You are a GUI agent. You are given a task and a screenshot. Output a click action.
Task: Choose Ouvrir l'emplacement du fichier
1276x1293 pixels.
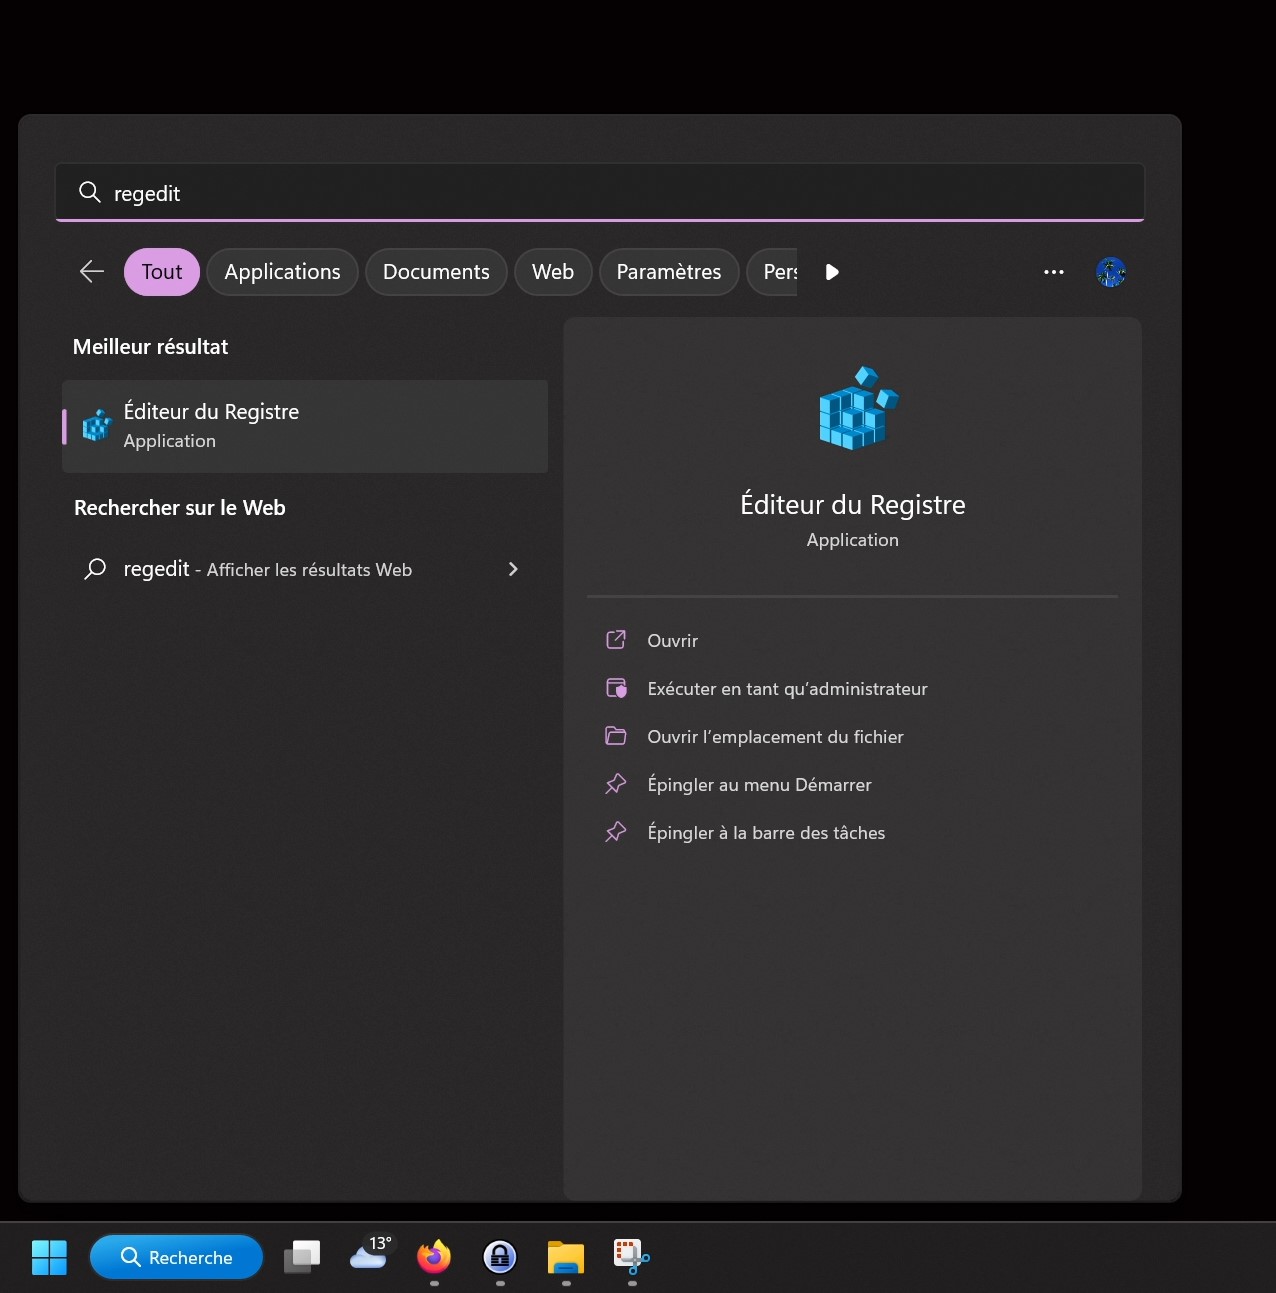coord(775,737)
